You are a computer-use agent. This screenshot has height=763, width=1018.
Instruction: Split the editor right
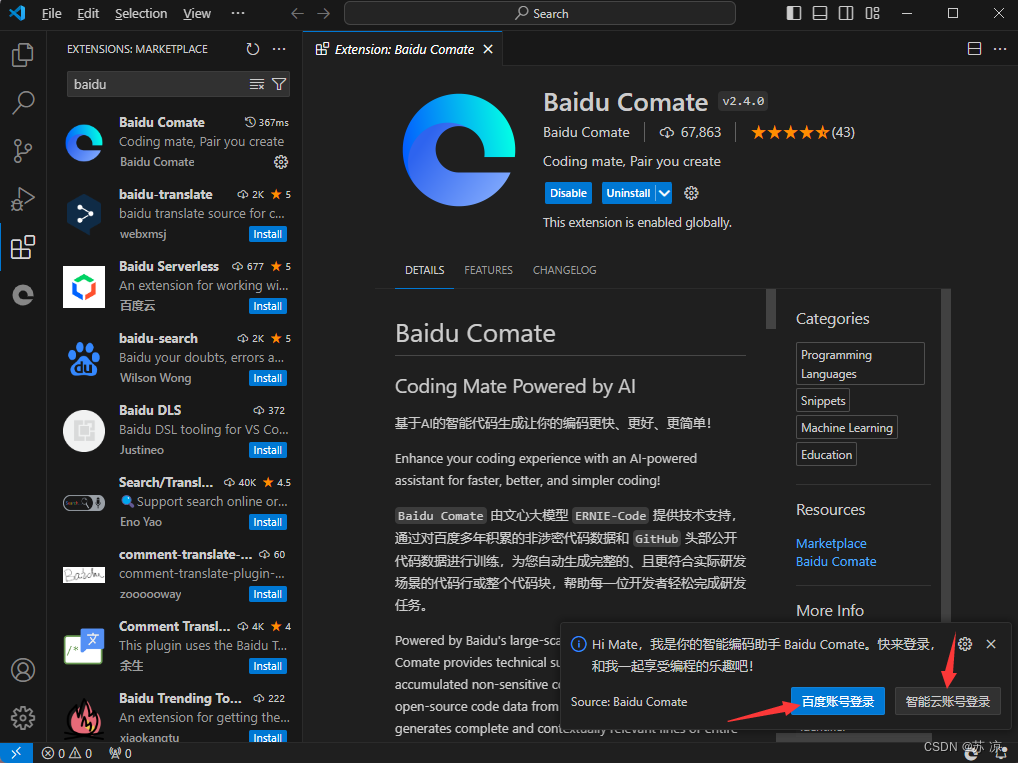pos(974,49)
